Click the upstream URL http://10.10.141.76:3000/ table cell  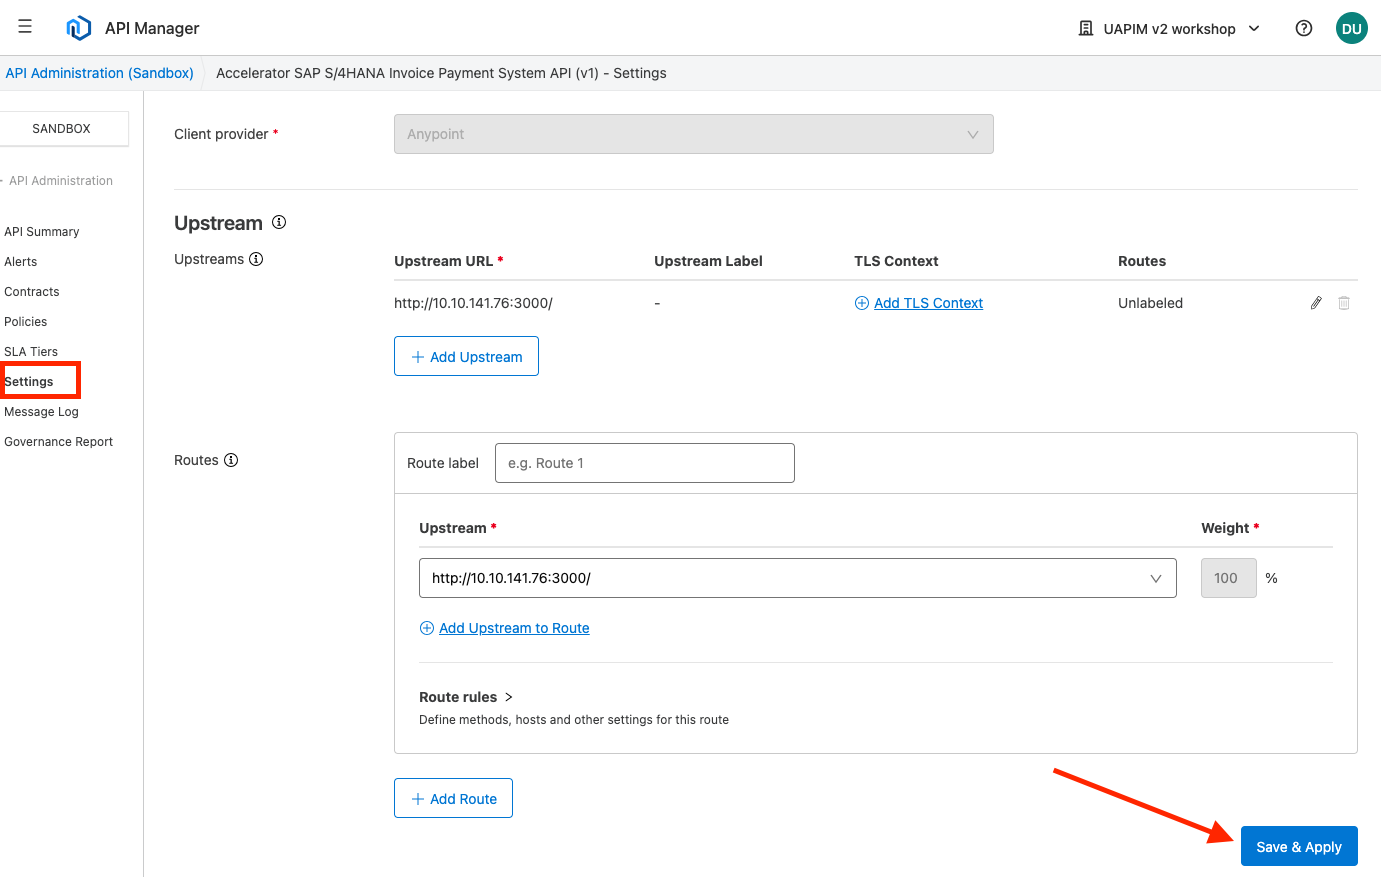click(474, 303)
